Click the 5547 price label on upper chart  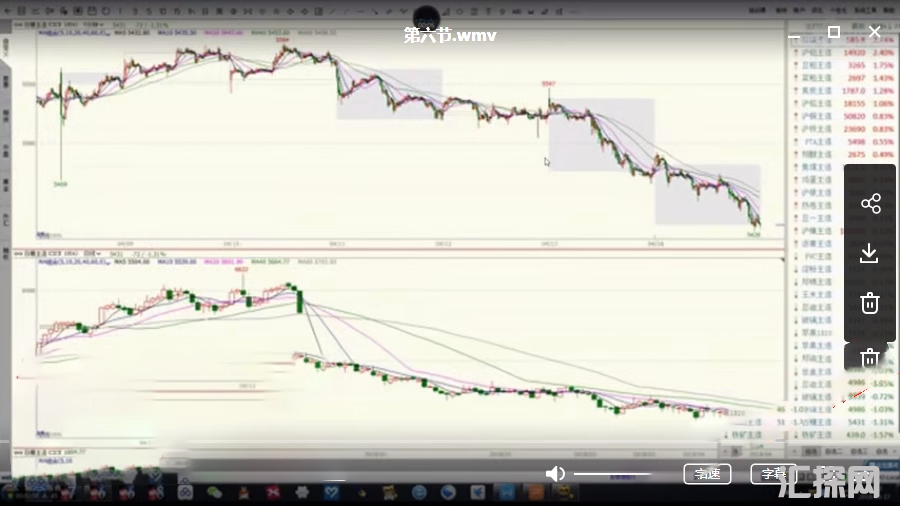pos(549,84)
